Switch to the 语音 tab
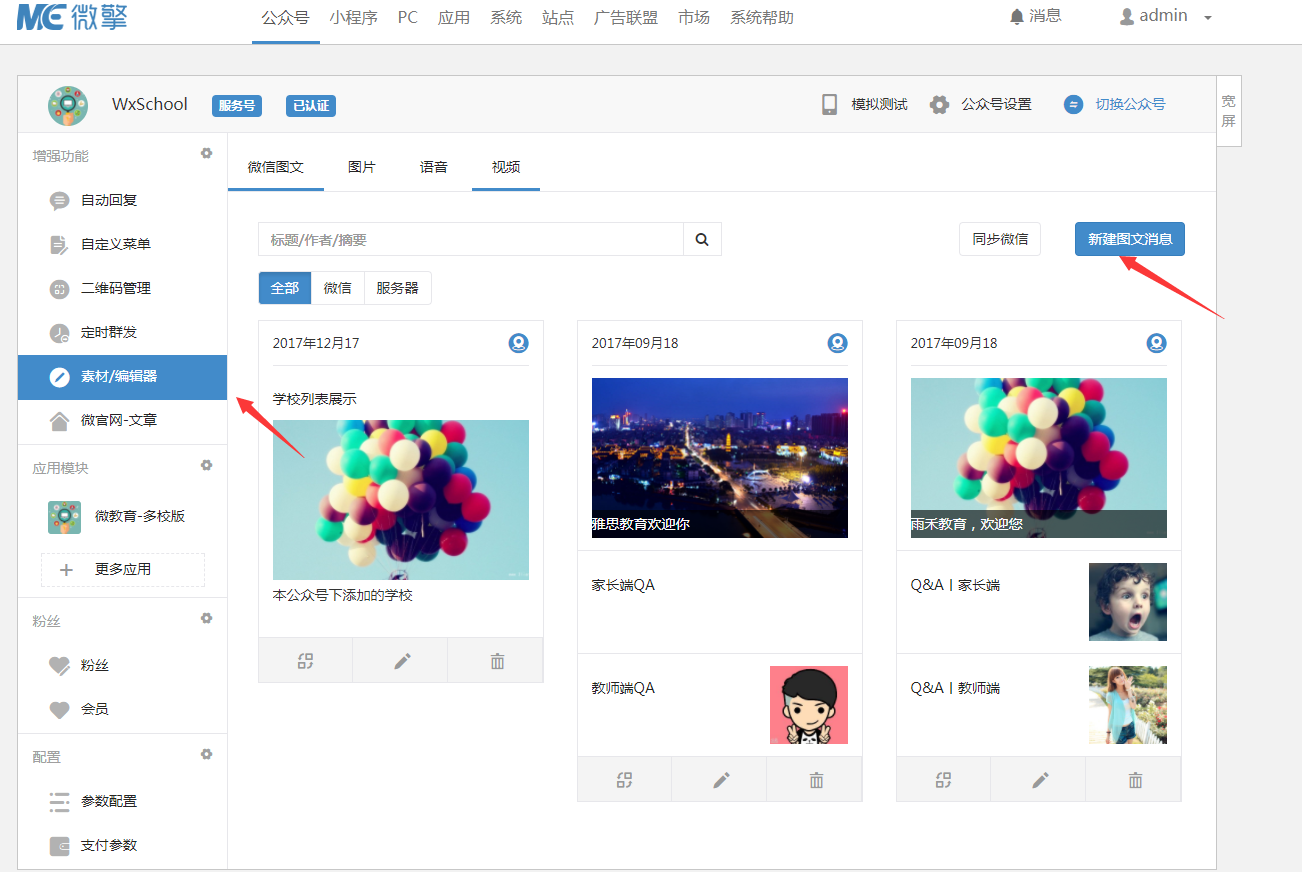Image resolution: width=1302 pixels, height=872 pixels. point(434,167)
